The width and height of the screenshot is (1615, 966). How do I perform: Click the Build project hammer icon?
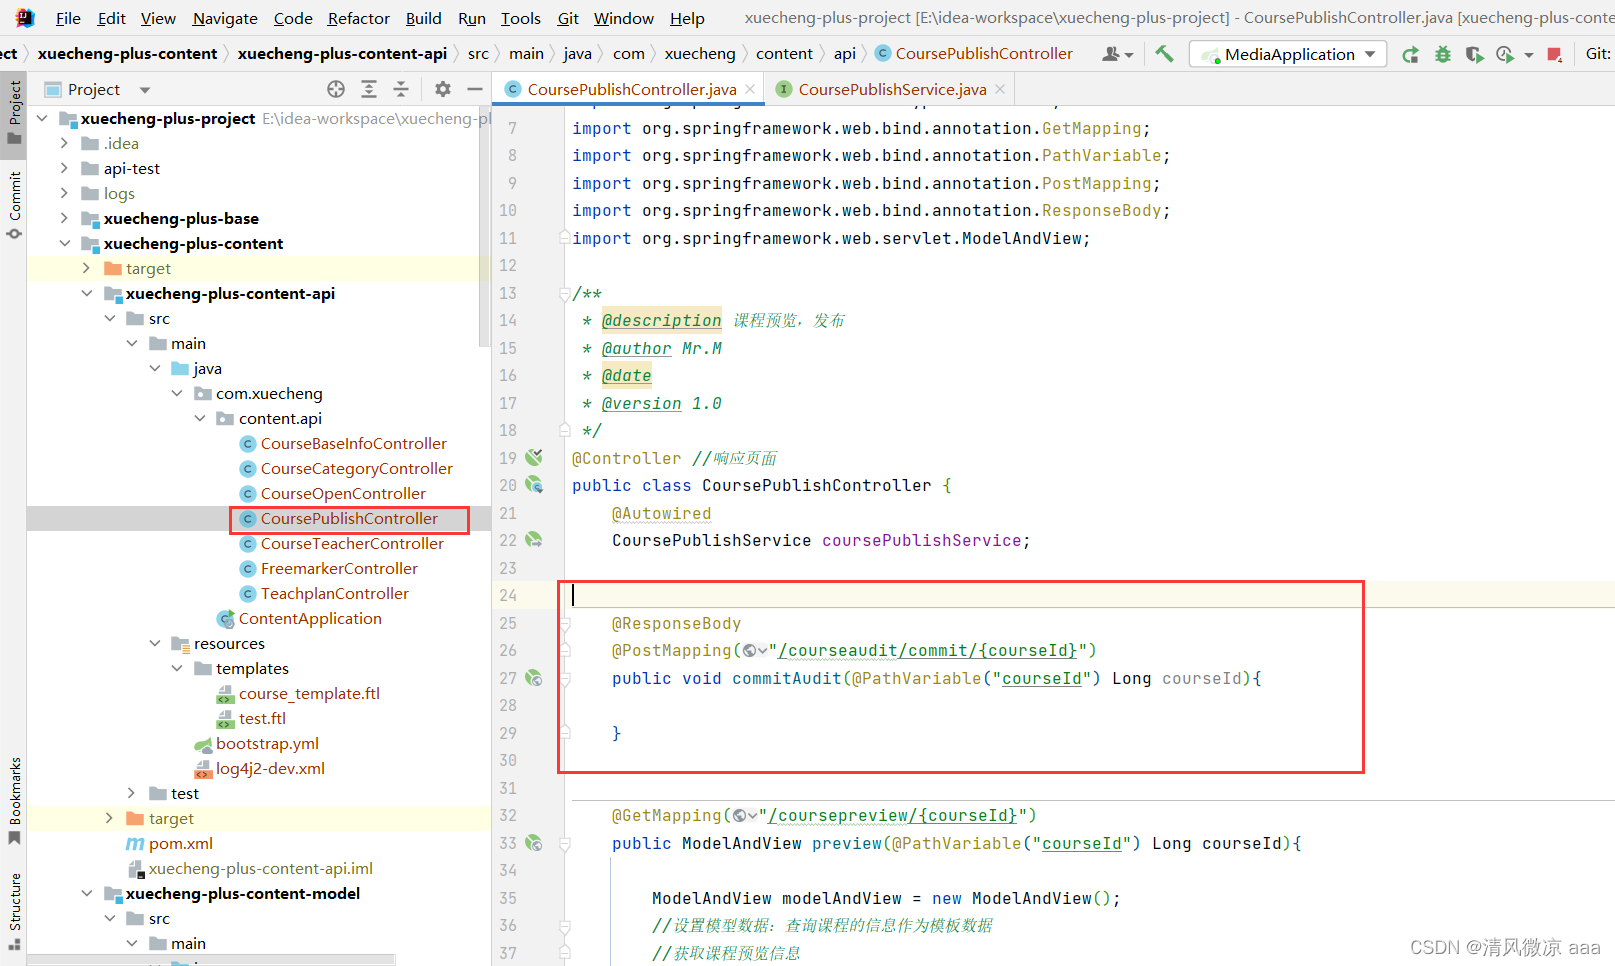coord(1164,54)
